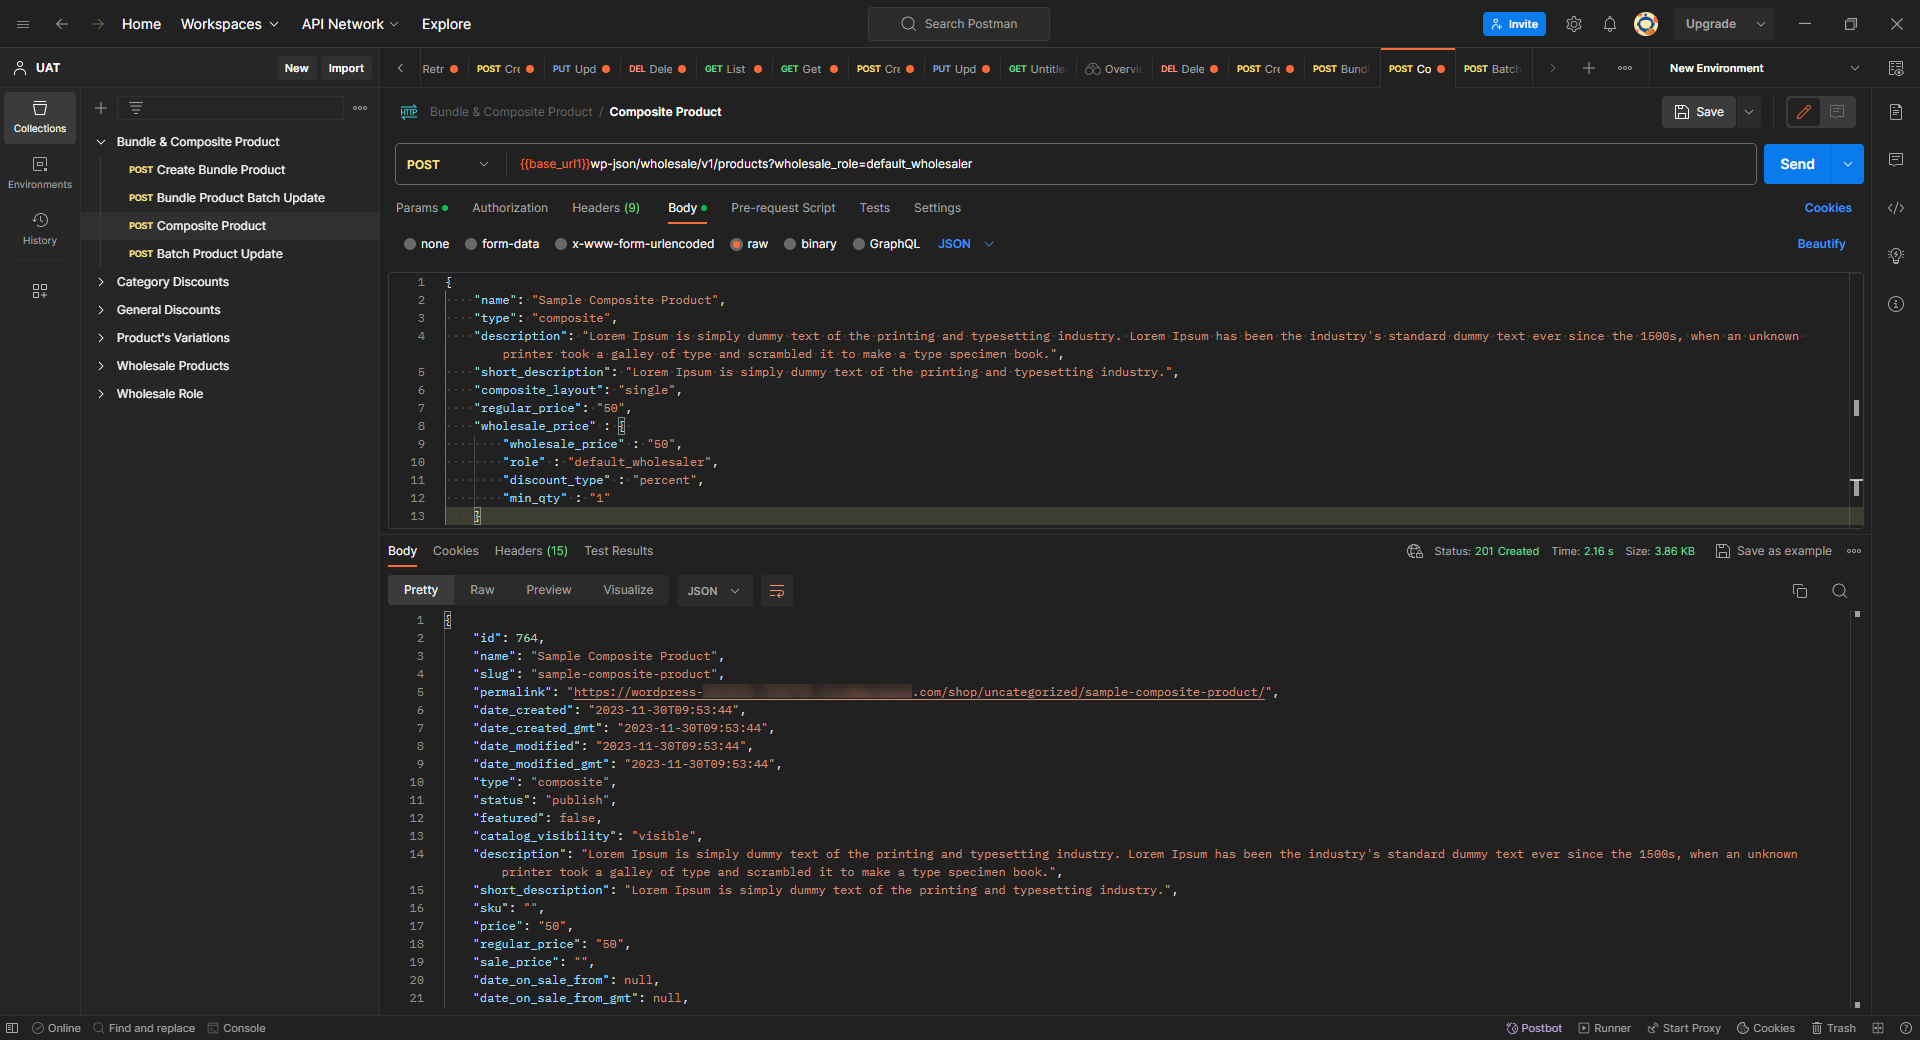
Task: Switch to edit mode pencil icon
Action: [x=1804, y=112]
